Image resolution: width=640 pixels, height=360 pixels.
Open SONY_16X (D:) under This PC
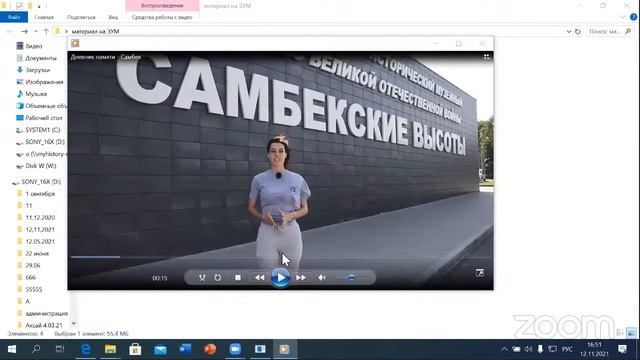click(40, 142)
